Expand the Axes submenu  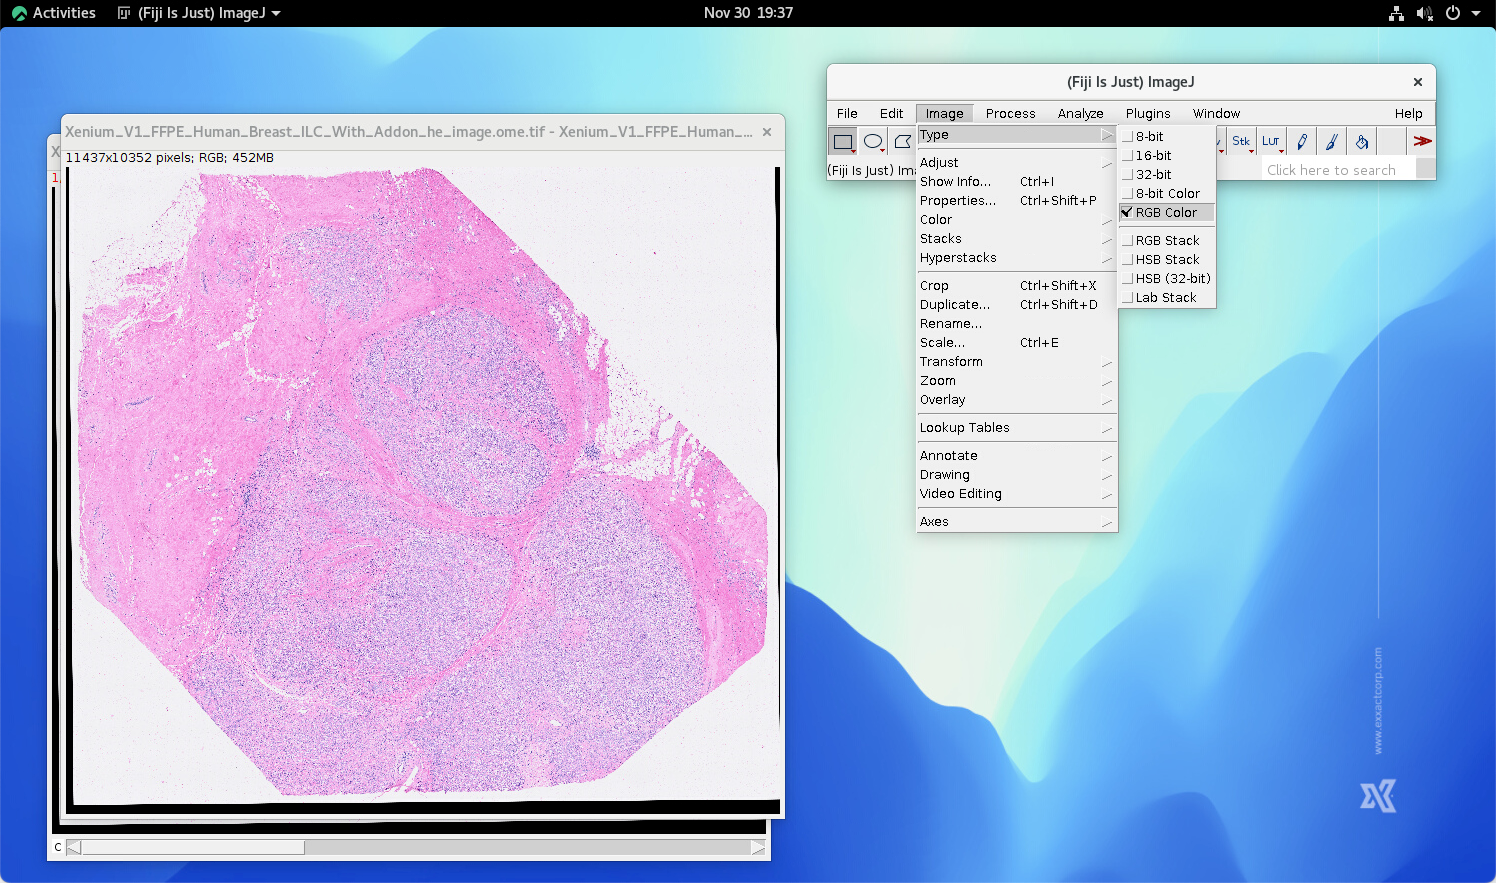[x=1016, y=521]
